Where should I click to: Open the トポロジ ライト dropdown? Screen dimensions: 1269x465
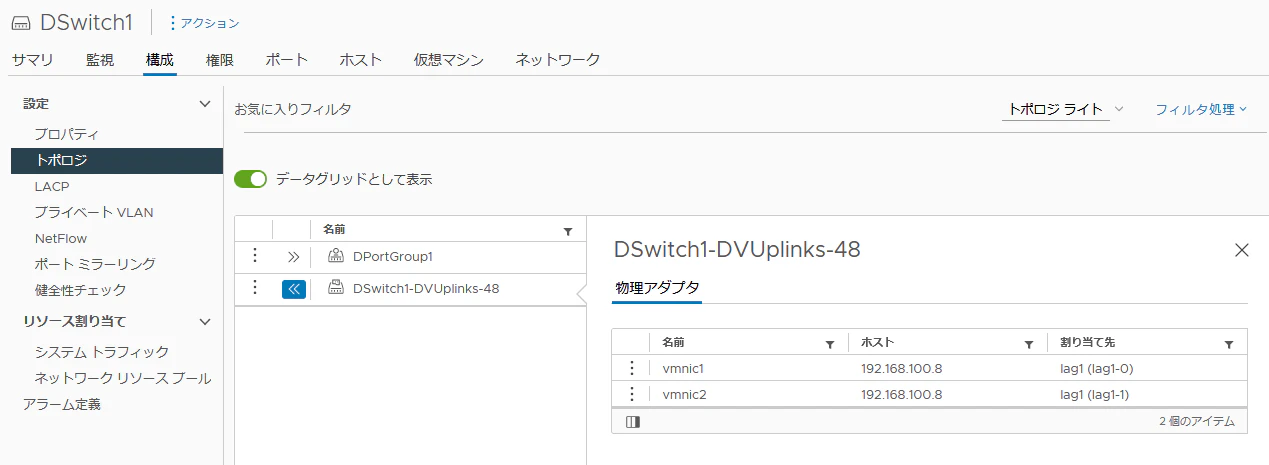pos(1064,109)
